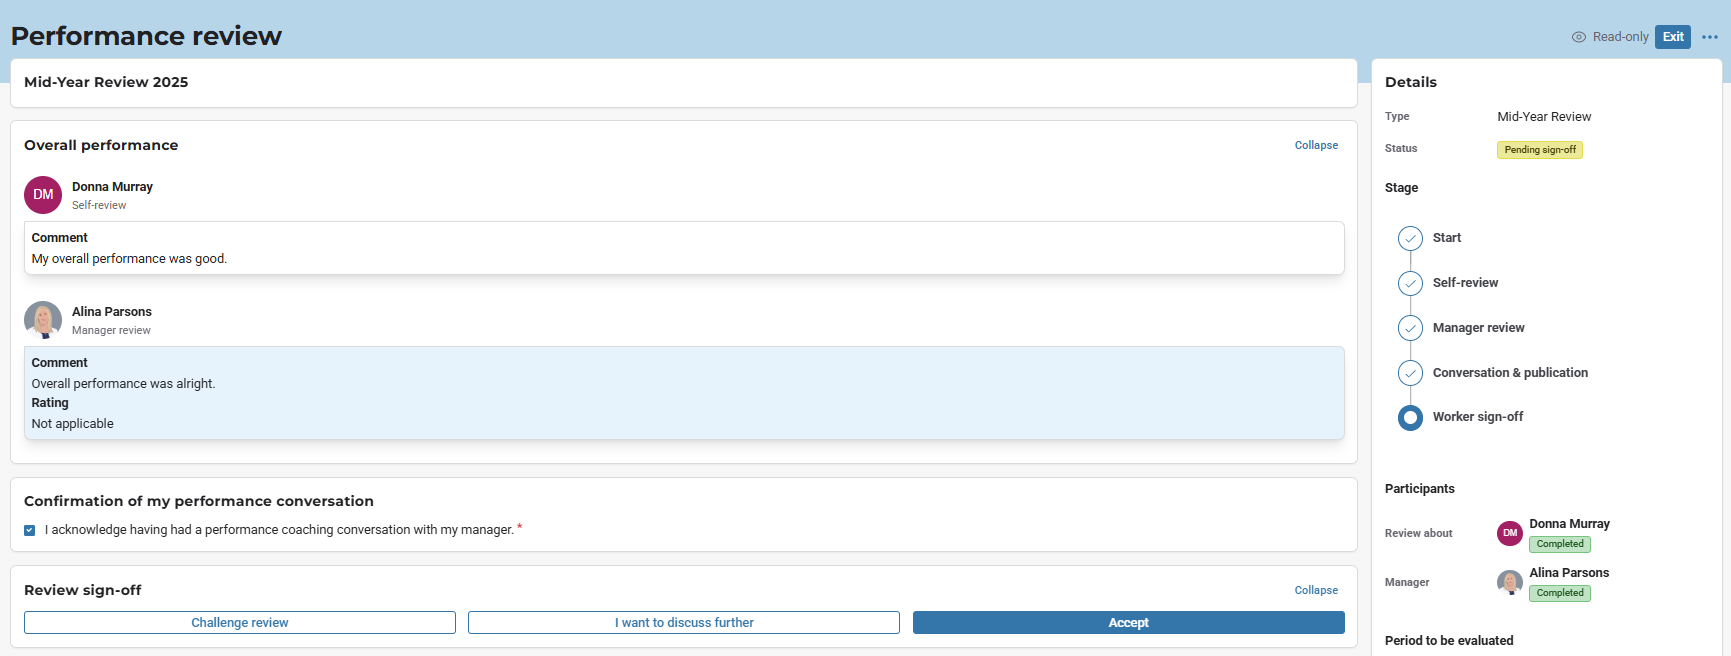This screenshot has height=656, width=1731.
Task: Click Donna Murray's avatar in Participants
Action: coord(1509,533)
